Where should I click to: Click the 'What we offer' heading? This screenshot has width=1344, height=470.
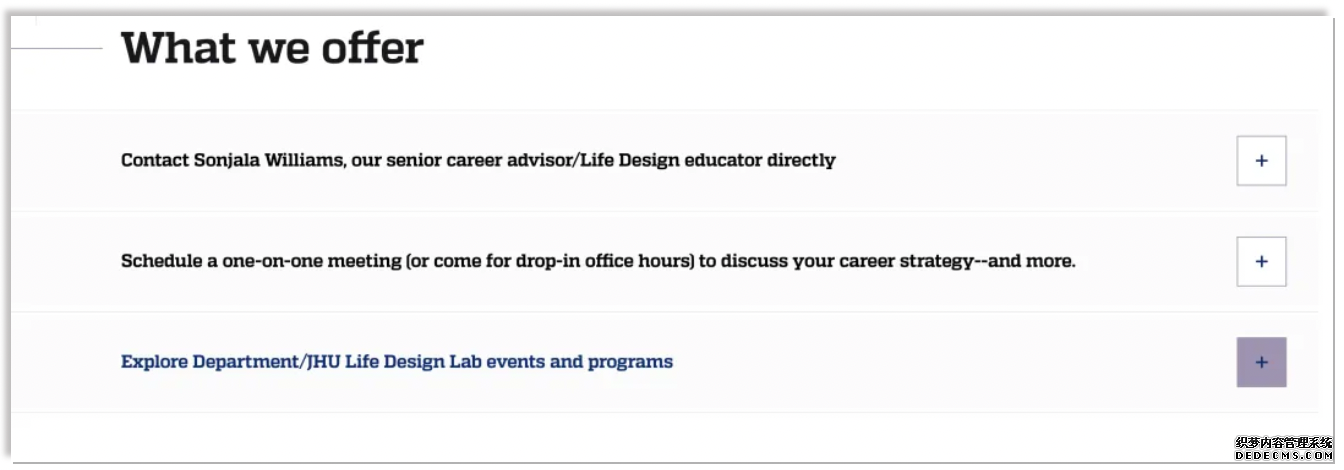[272, 48]
